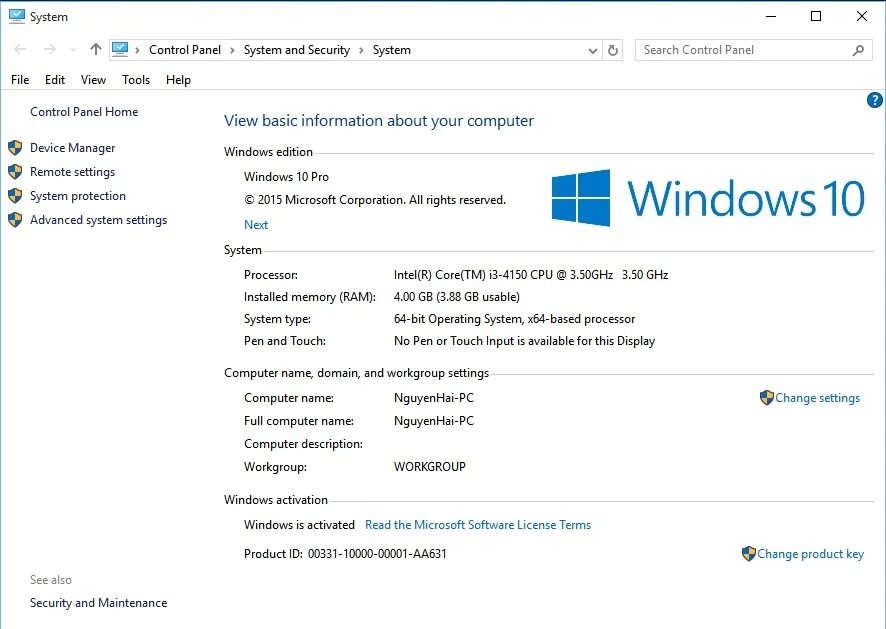Click the Workgroup value WORKGROUP
The image size is (886, 629).
(429, 467)
